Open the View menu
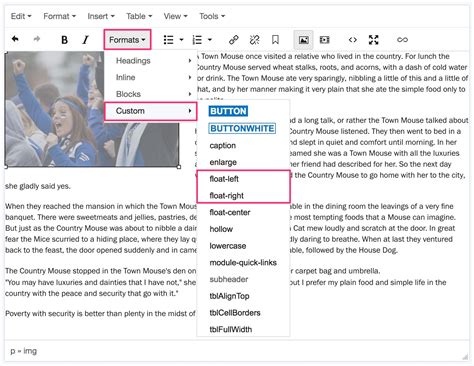Viewport: 474px width, 366px height. click(175, 16)
